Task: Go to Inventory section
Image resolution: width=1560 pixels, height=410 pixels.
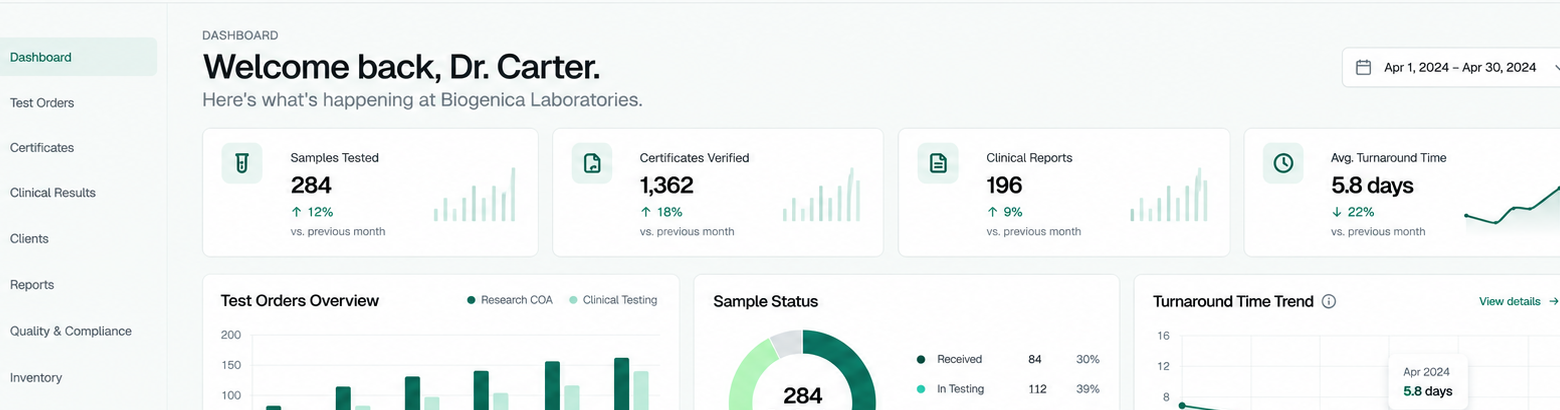Action: 36,378
